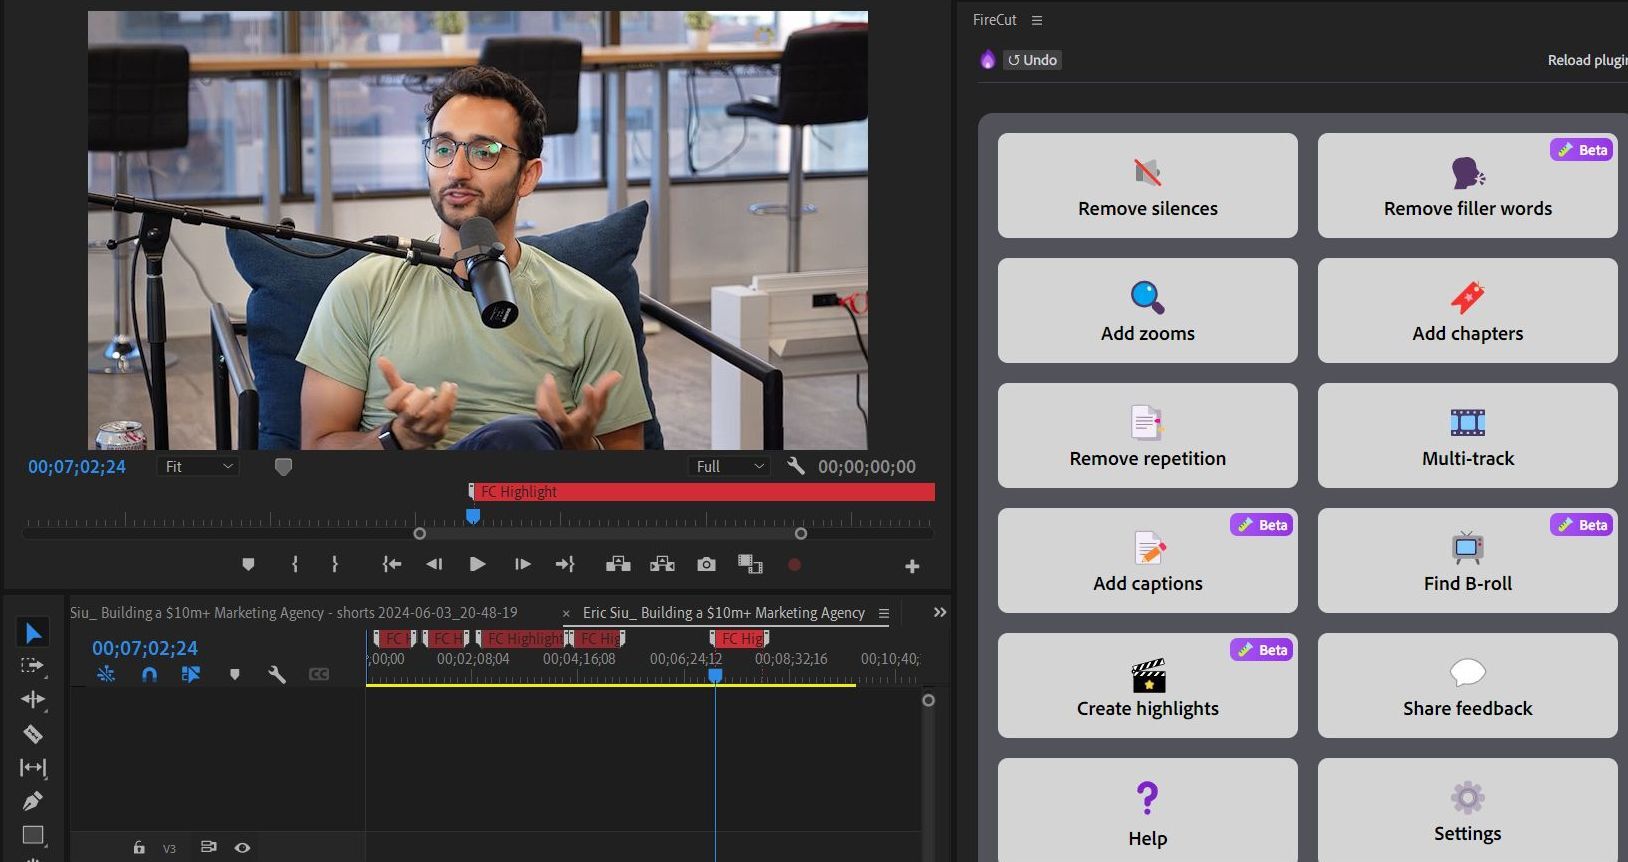Click the program monitor playhead scrubber

(473, 516)
